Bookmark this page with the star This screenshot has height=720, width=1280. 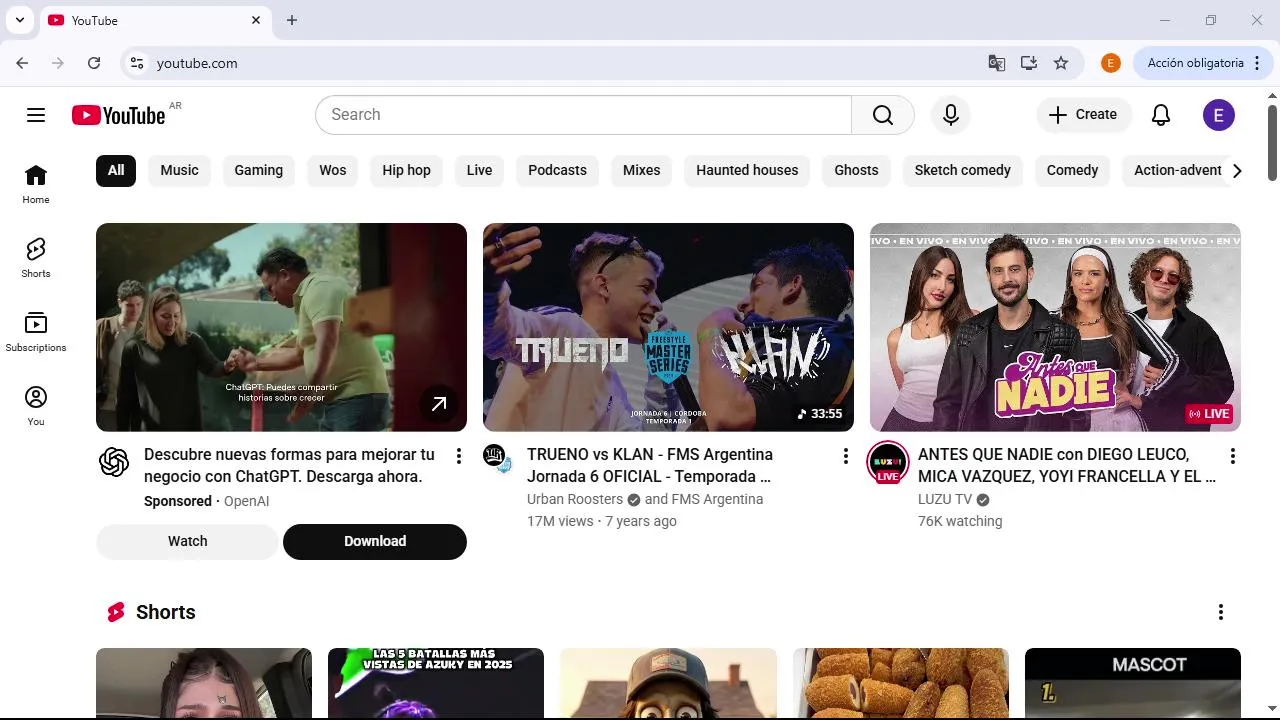point(1061,63)
